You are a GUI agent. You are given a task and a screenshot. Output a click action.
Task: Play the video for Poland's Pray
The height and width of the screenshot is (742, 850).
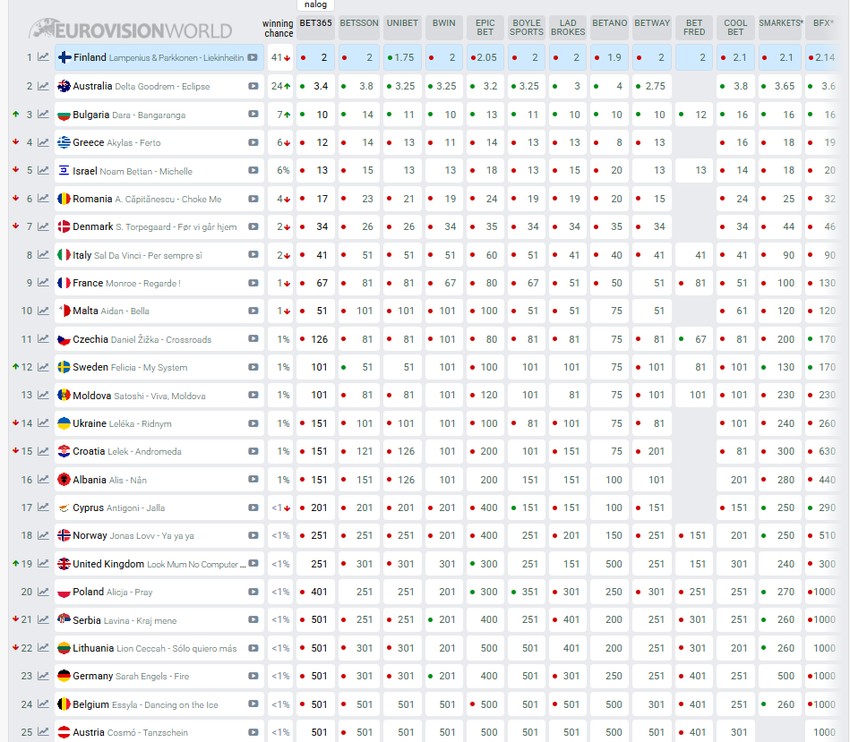coord(253,592)
